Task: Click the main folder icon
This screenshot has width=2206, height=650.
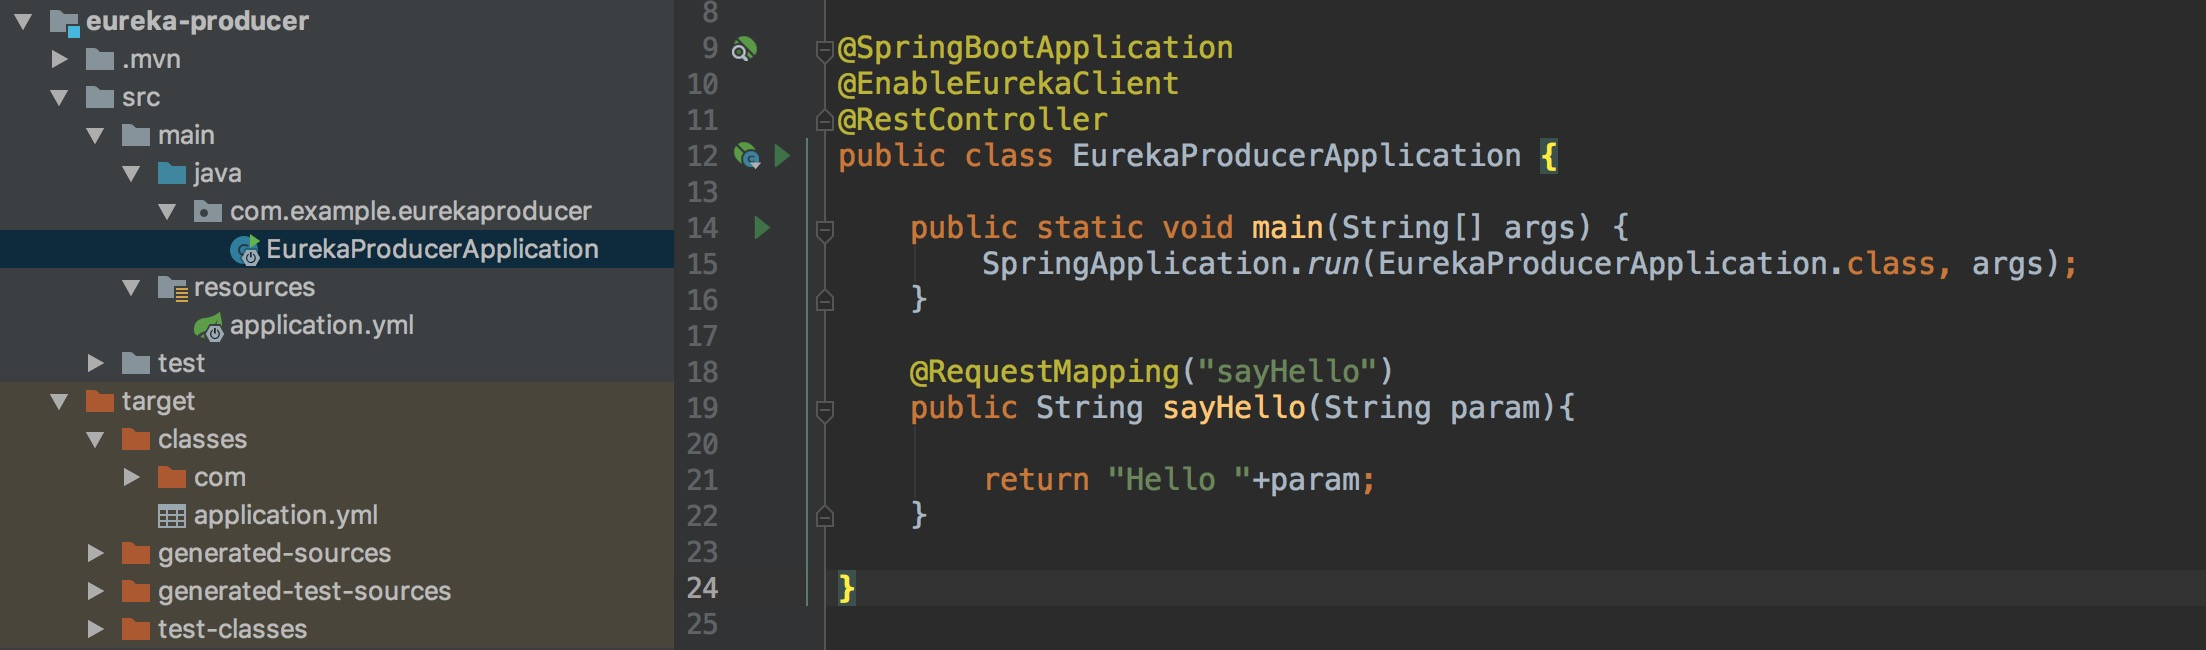Action: coord(136,135)
